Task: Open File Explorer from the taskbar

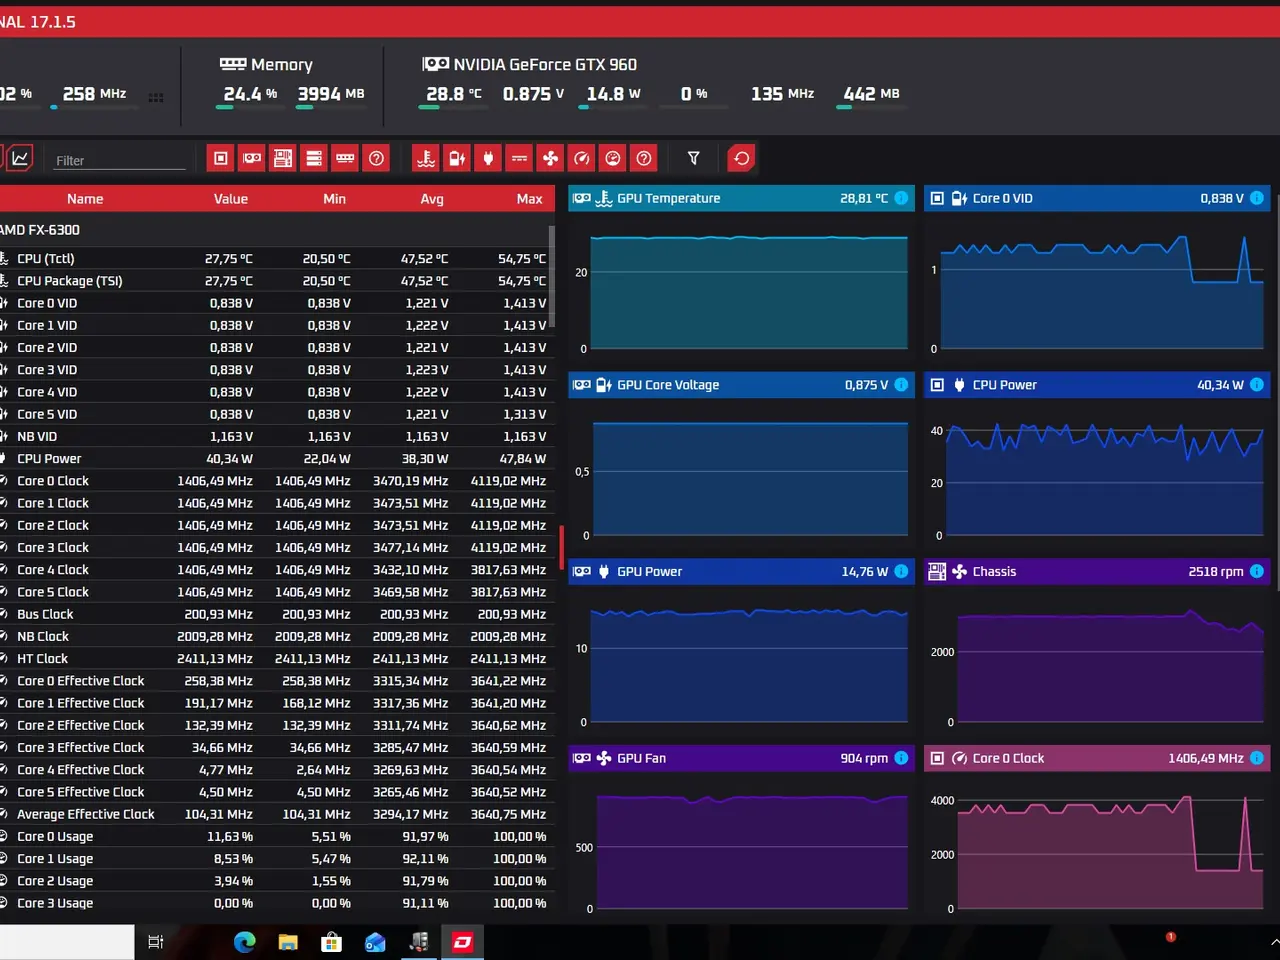Action: click(288, 942)
